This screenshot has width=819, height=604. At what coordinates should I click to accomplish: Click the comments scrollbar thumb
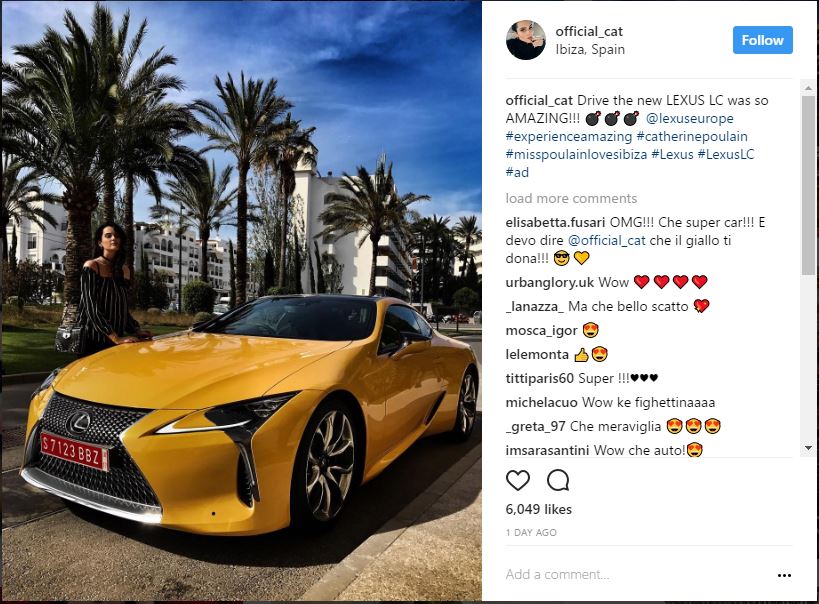pyautogui.click(x=808, y=184)
